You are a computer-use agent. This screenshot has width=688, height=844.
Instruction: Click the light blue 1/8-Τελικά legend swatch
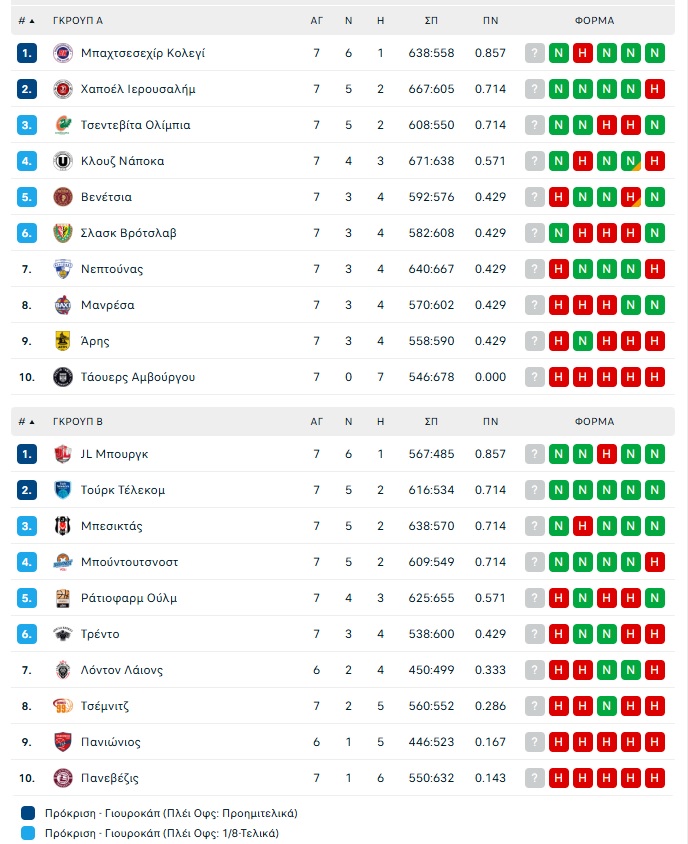[27, 833]
